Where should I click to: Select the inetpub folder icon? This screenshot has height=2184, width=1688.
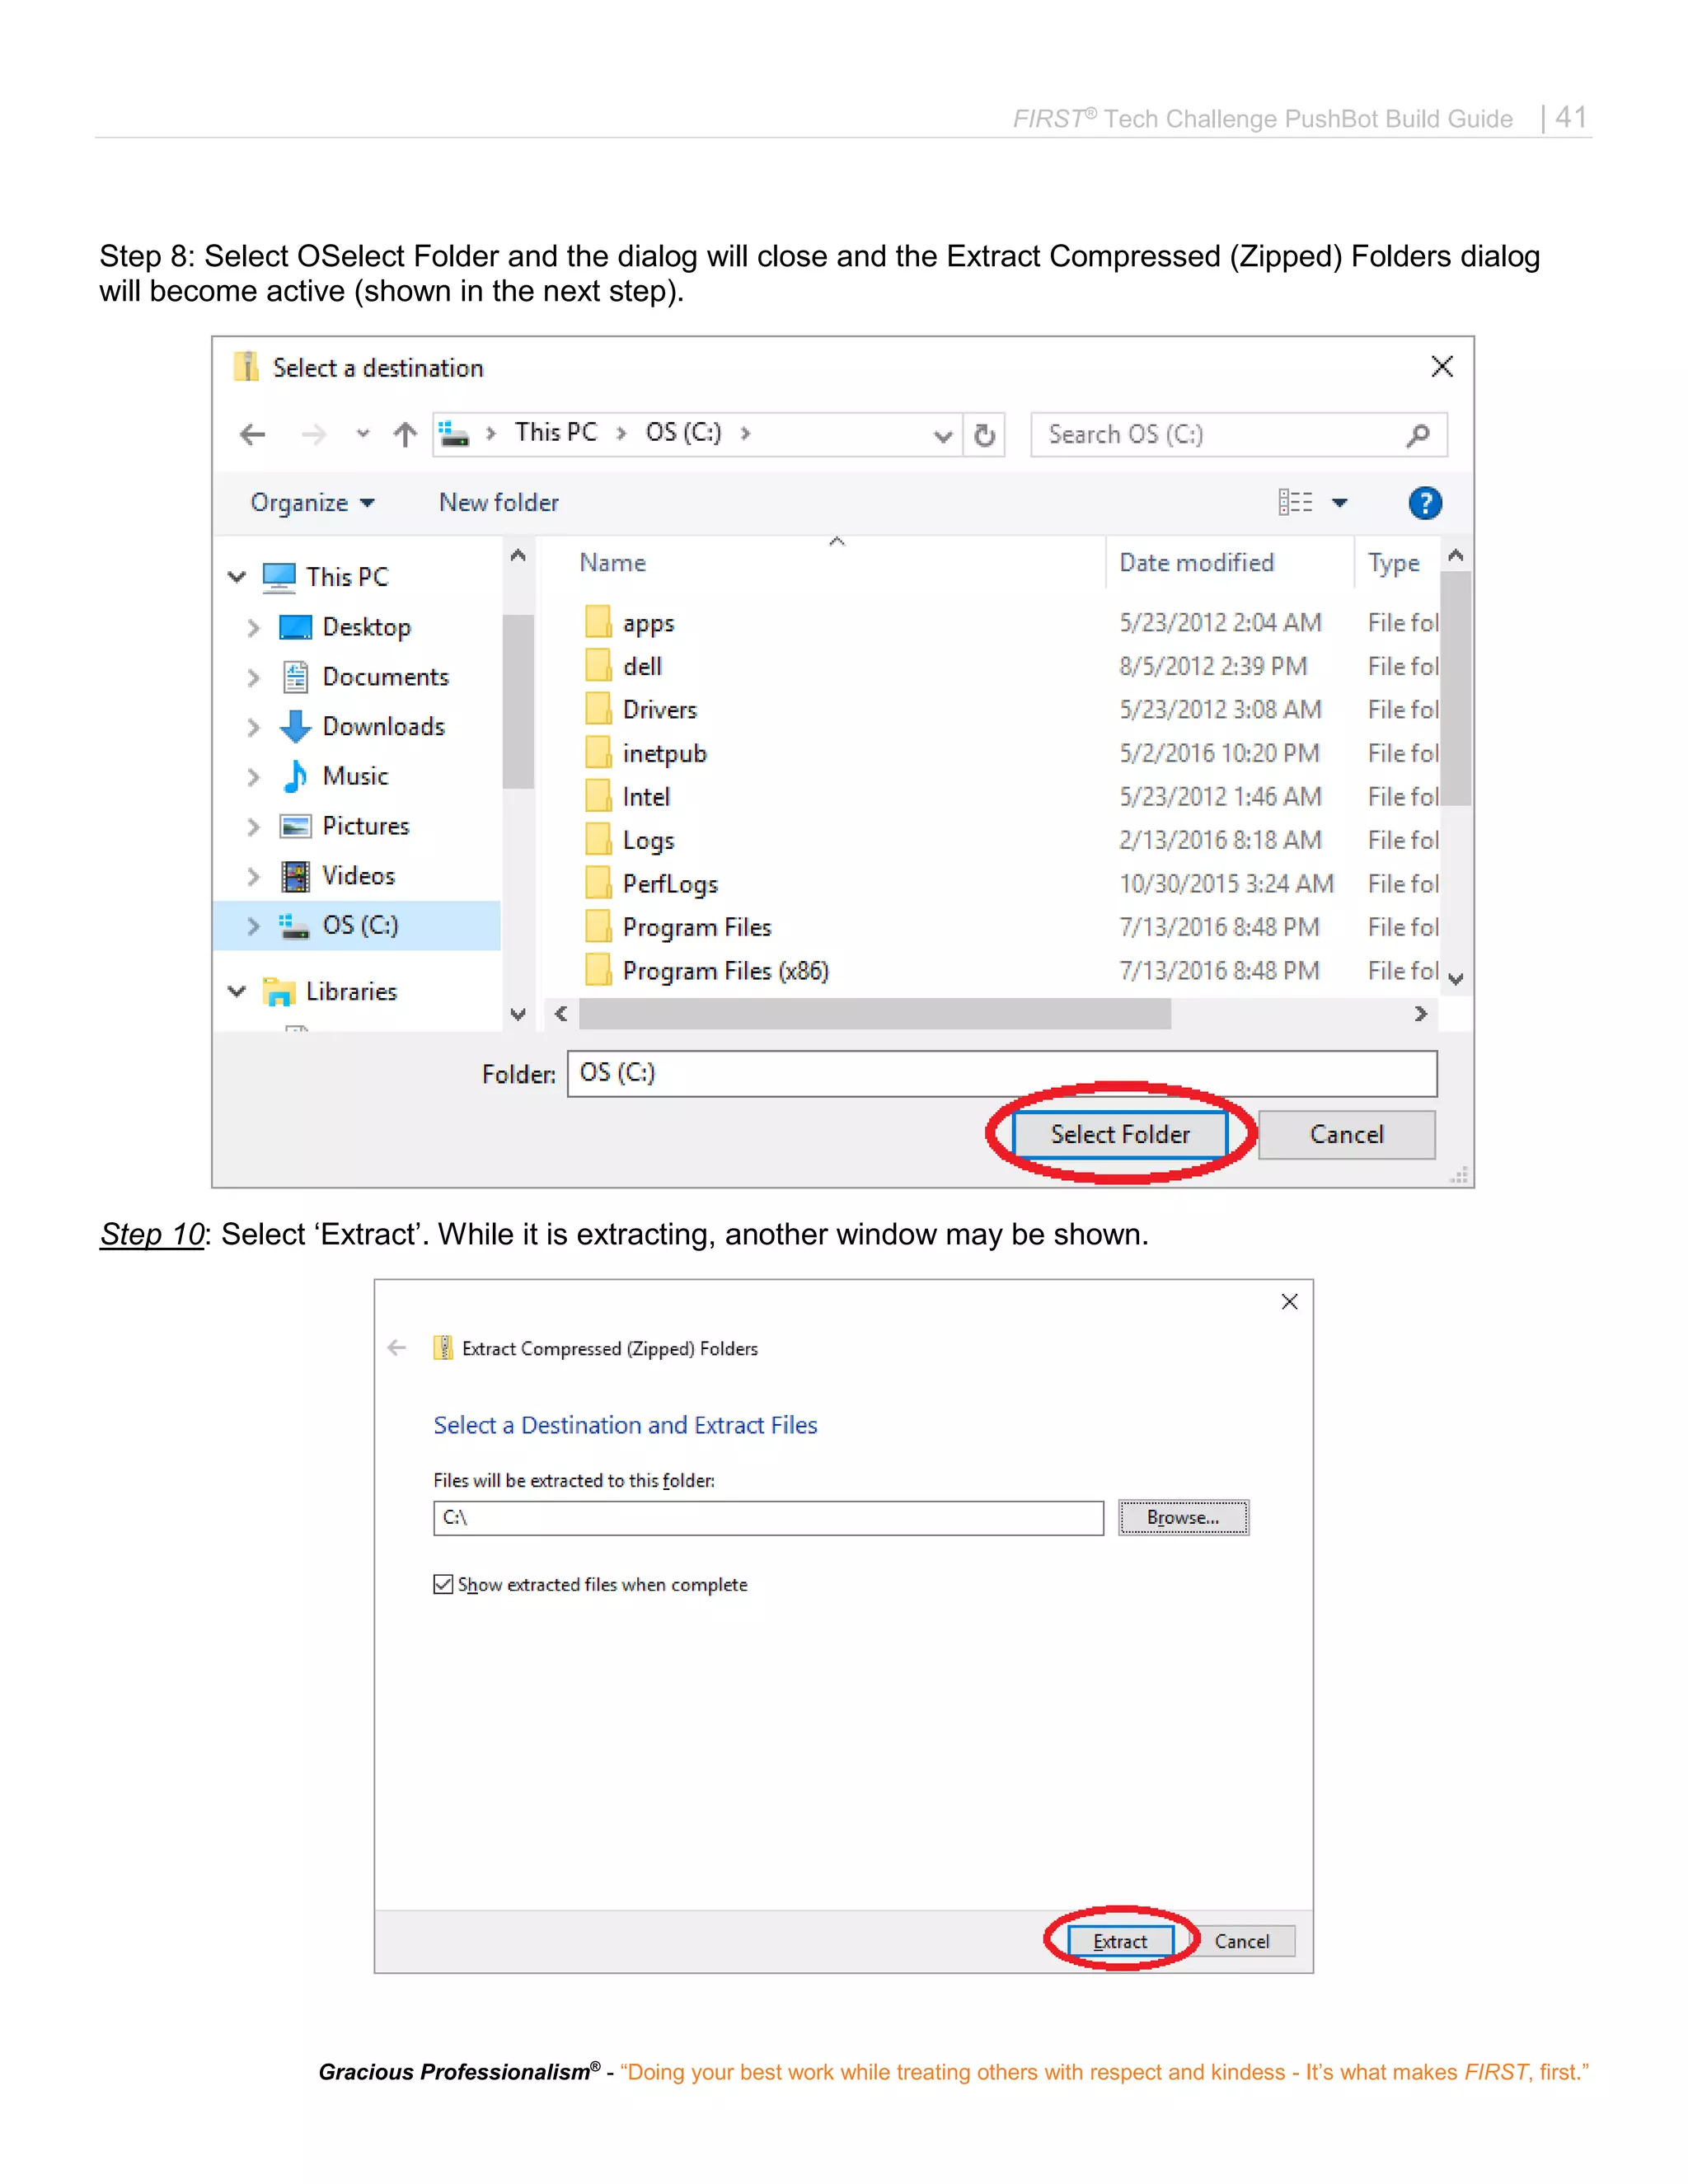click(598, 752)
